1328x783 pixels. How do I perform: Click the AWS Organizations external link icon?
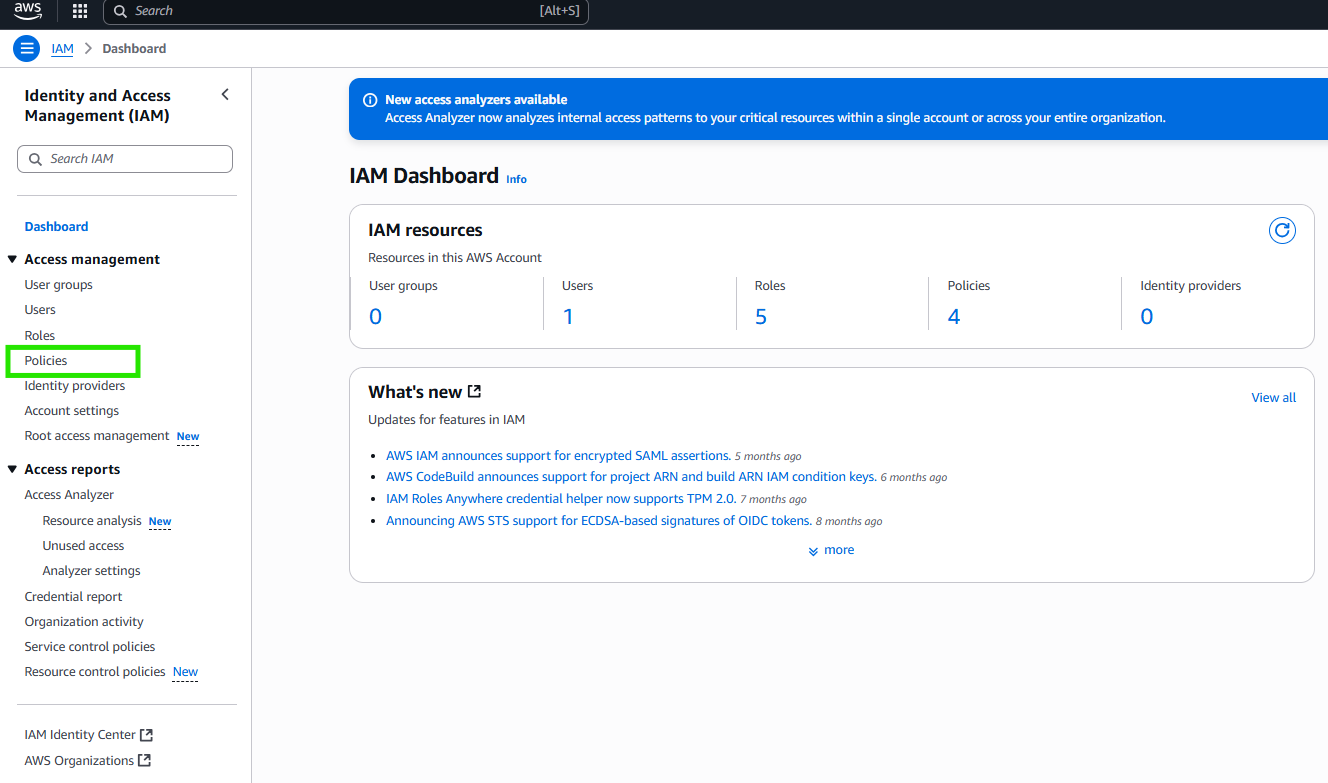click(145, 760)
